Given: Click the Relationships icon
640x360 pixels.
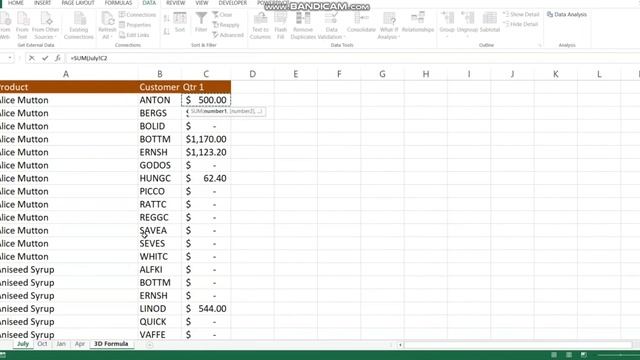Looking at the screenshot, I should coord(418,22).
